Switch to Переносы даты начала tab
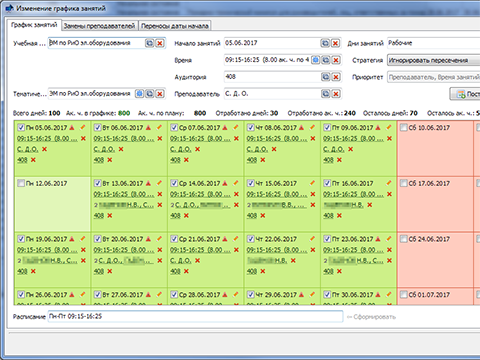This screenshot has height=360, width=480. click(x=175, y=26)
